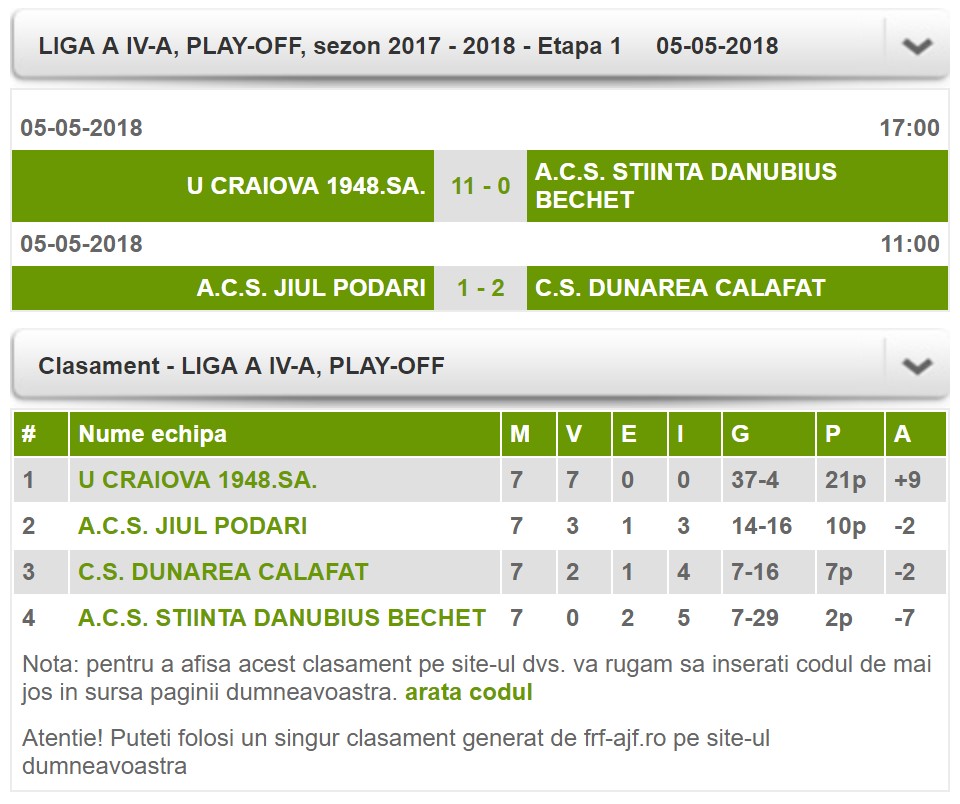Open C.S. DUNAREA CALAFAT team in standings
This screenshot has width=960, height=804.
(223, 572)
